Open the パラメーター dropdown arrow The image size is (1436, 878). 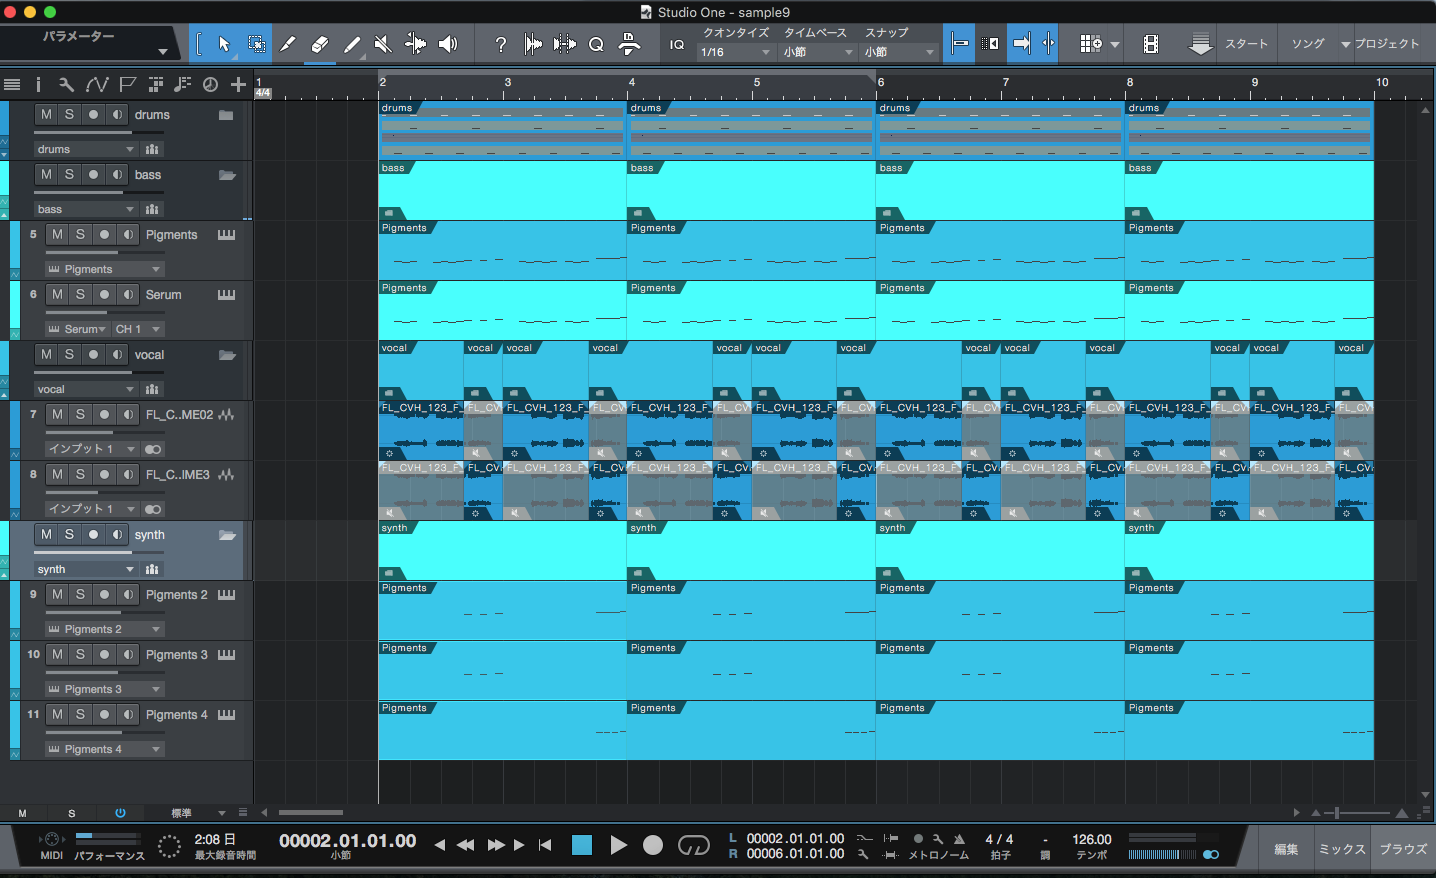[162, 51]
